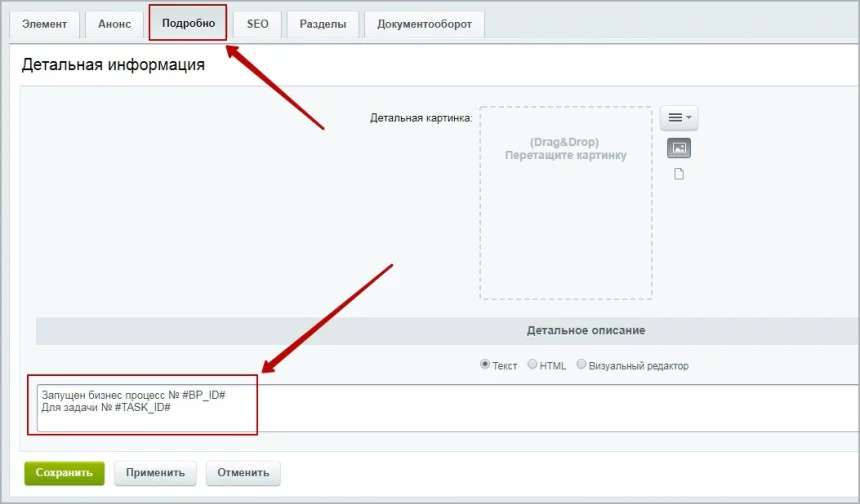Image resolution: width=860 pixels, height=504 pixels.
Task: Choose the HTML radio option
Action: coord(532,365)
